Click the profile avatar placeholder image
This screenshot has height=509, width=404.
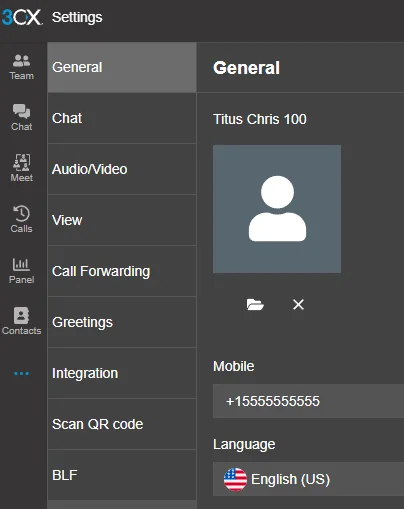pyautogui.click(x=277, y=209)
